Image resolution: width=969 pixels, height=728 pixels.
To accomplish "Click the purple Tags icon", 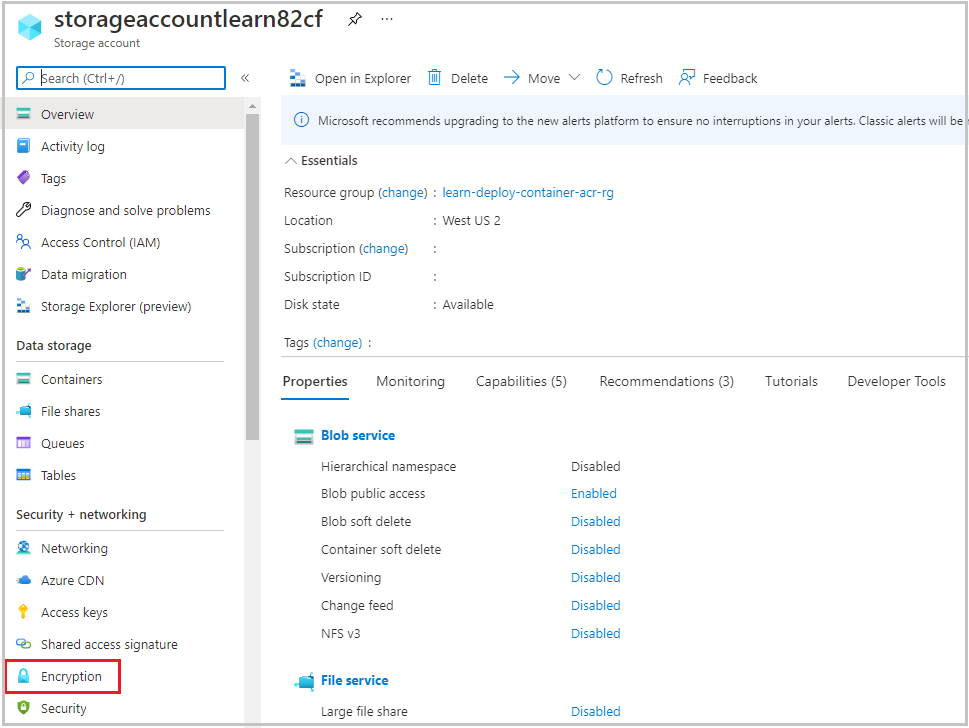I will (x=23, y=178).
